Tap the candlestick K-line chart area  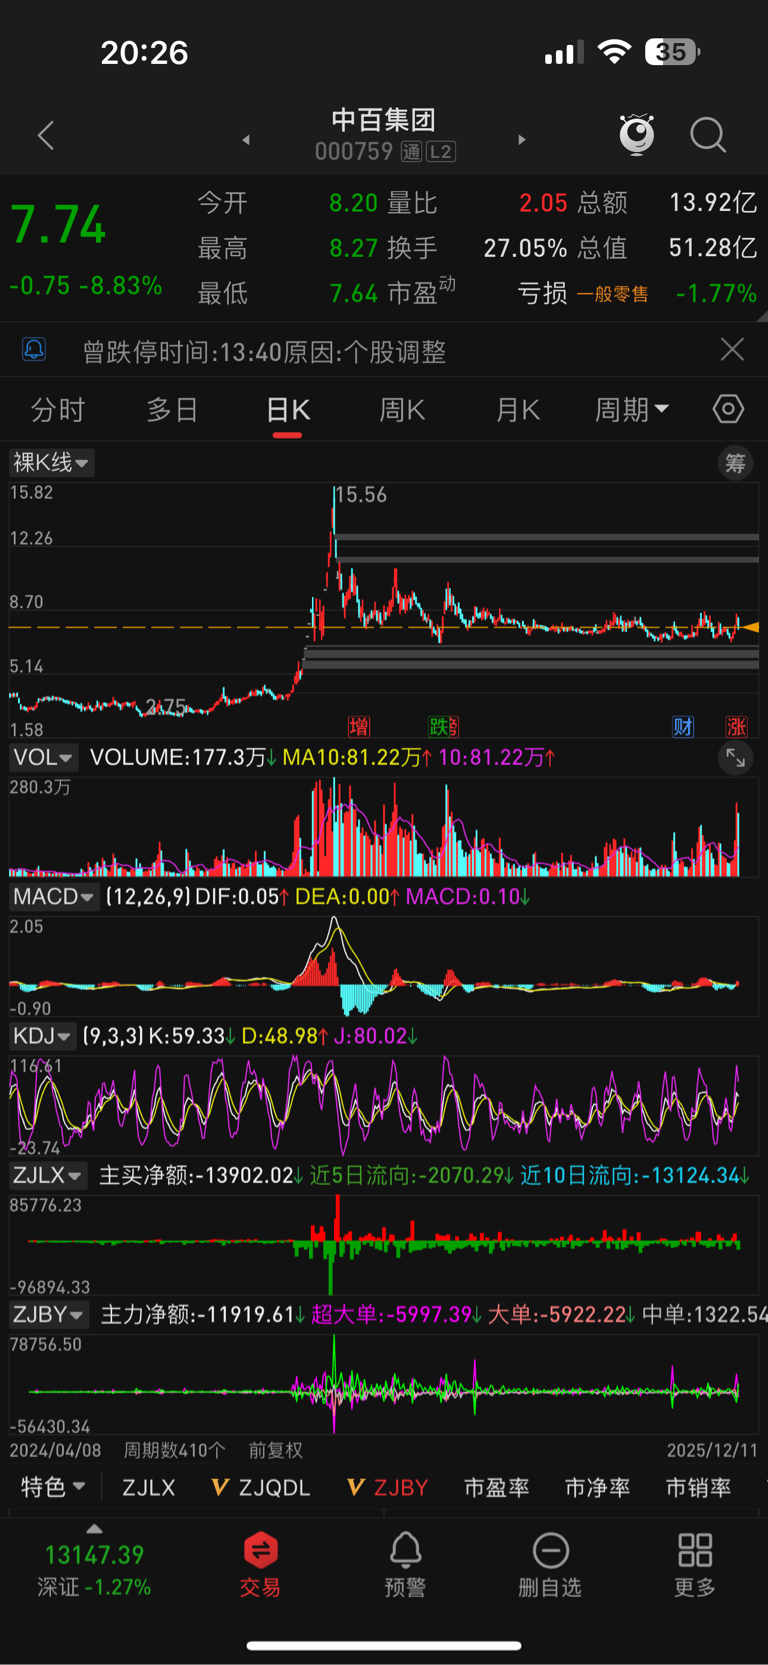[384, 612]
